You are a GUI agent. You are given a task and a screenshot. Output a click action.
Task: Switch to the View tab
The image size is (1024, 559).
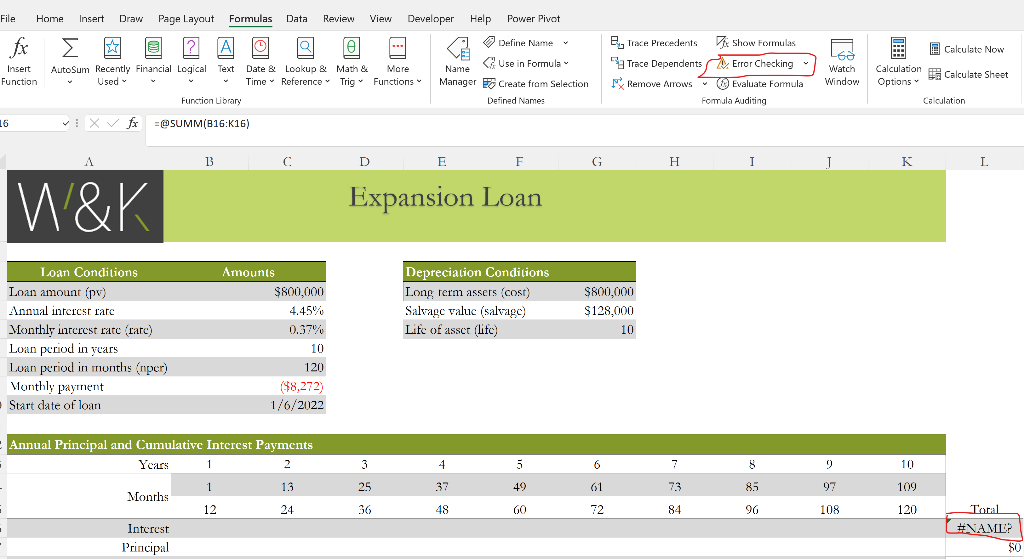point(381,18)
